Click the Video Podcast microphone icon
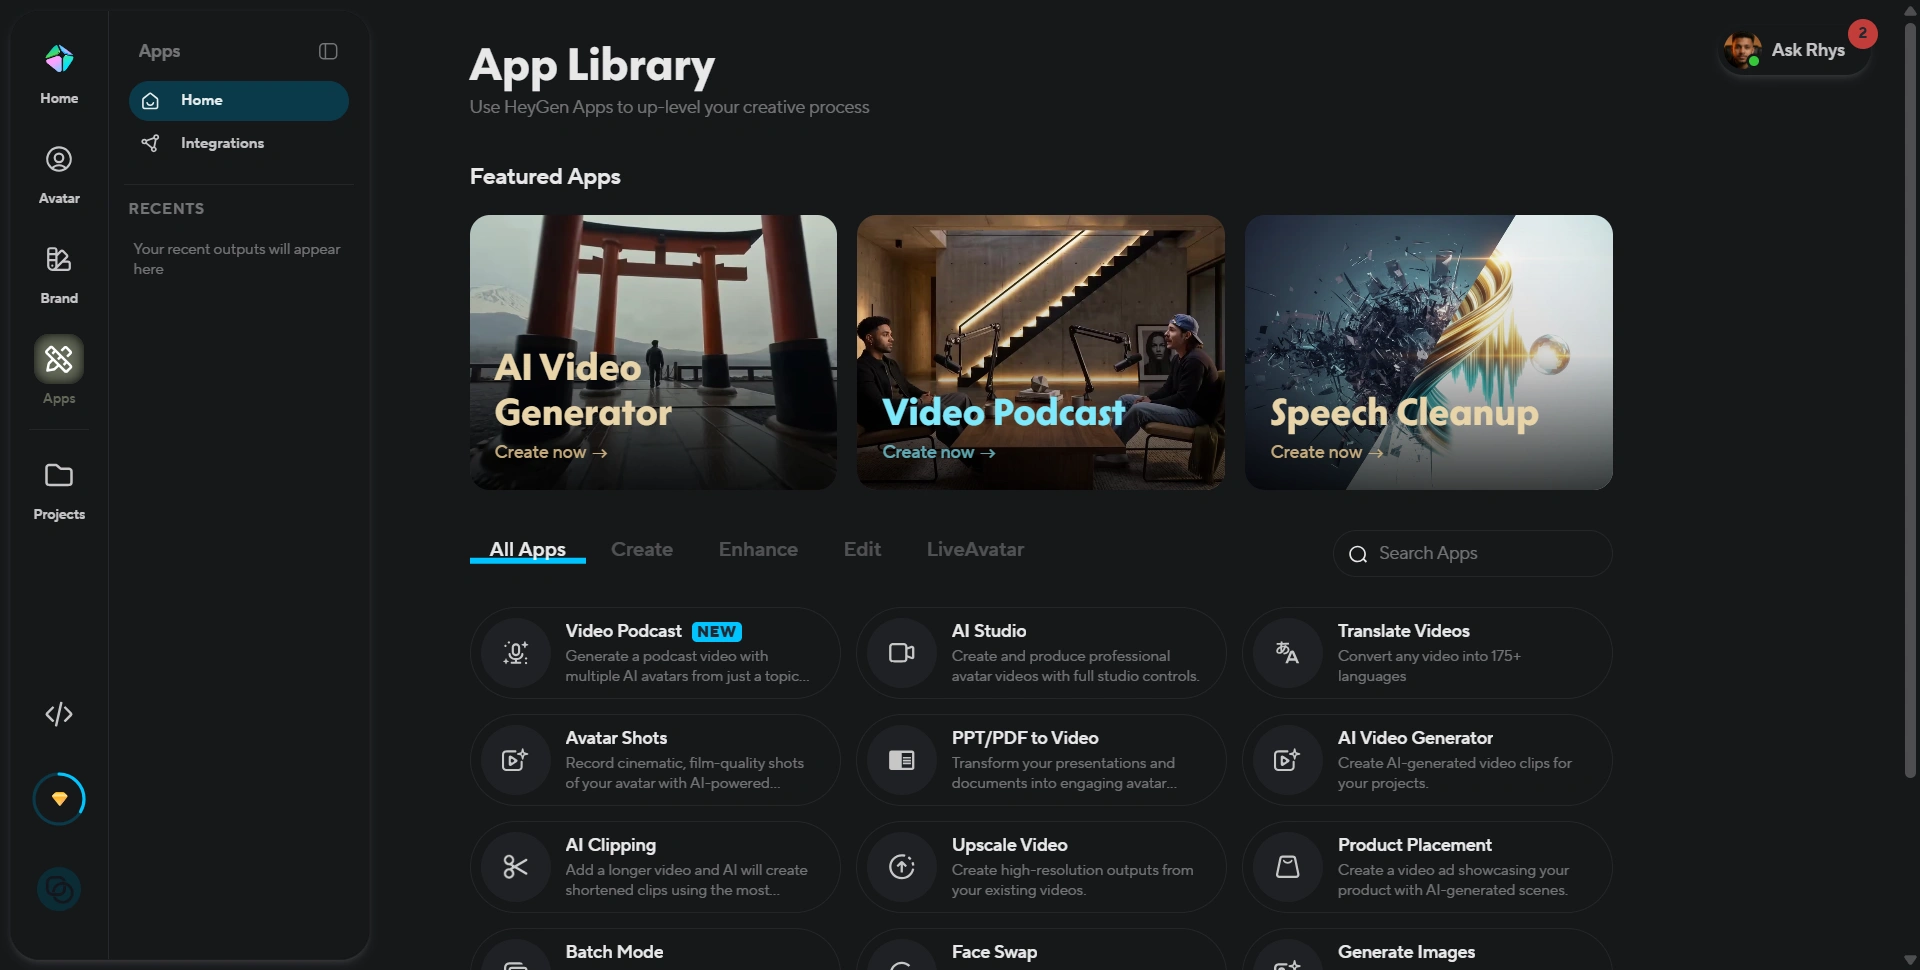The width and height of the screenshot is (1920, 970). point(516,653)
